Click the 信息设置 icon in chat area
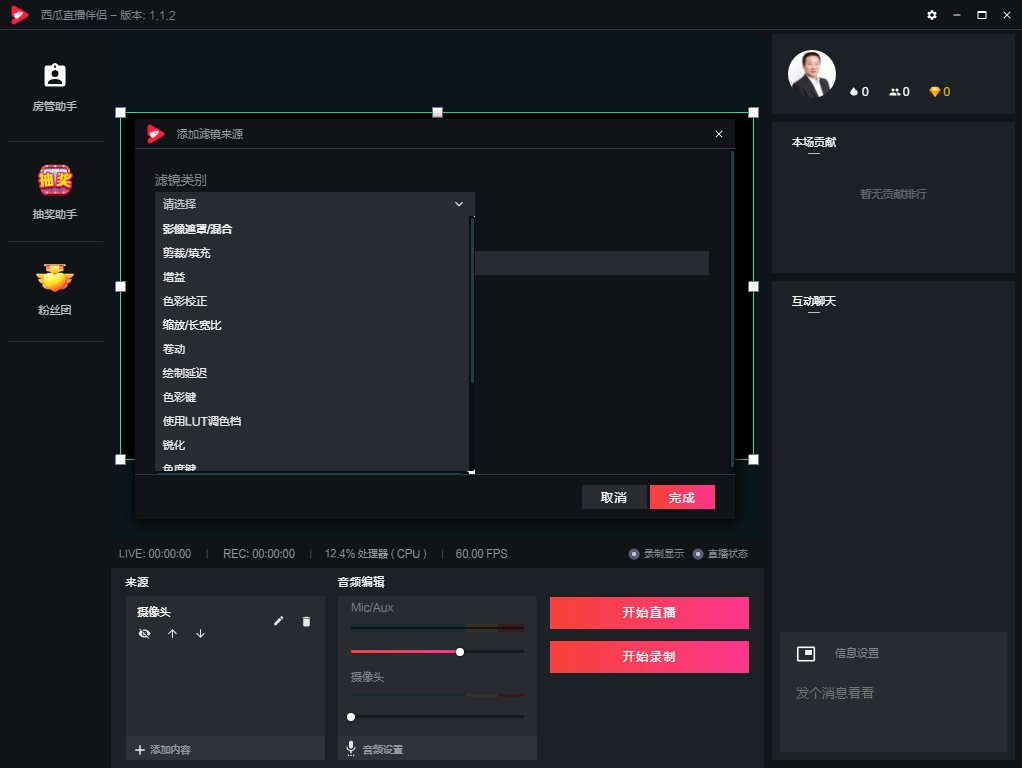Viewport: 1022px width, 768px height. coord(806,653)
